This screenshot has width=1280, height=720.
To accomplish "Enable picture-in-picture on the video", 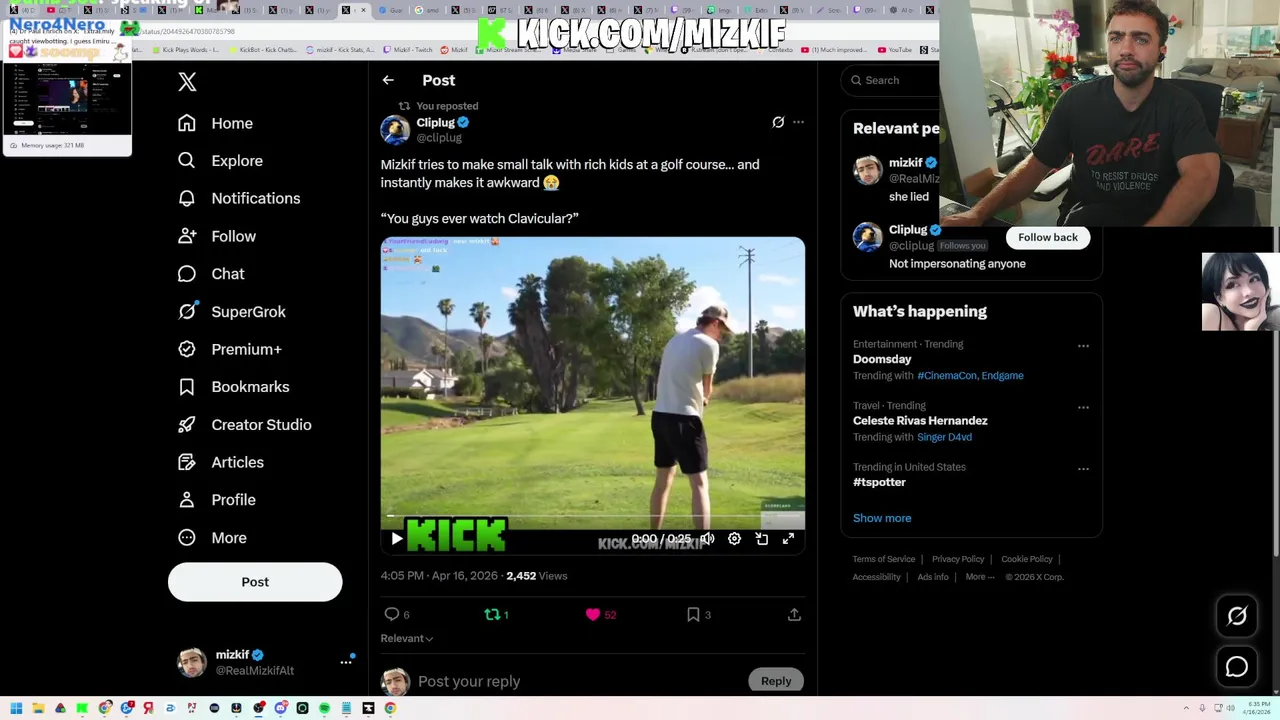I will (x=762, y=539).
